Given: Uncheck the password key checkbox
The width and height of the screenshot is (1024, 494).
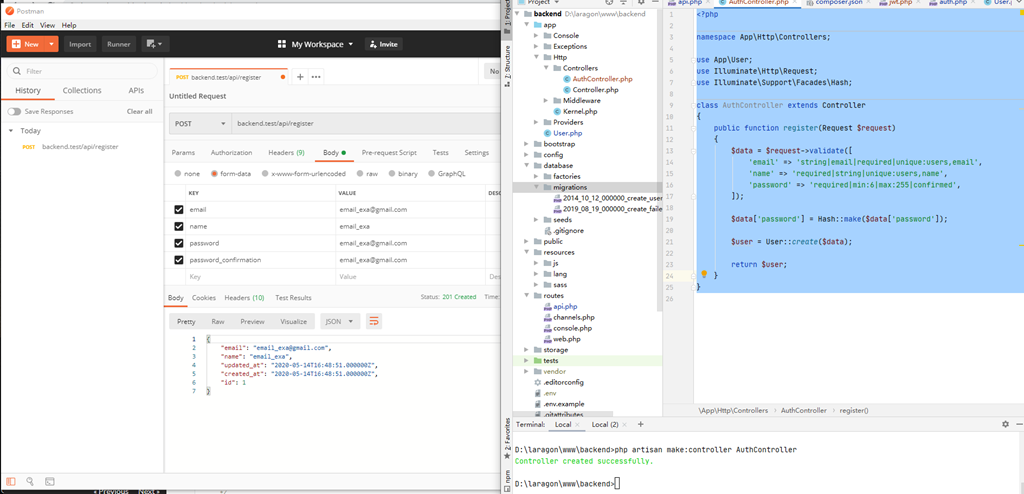Looking at the screenshot, I should click(x=179, y=243).
